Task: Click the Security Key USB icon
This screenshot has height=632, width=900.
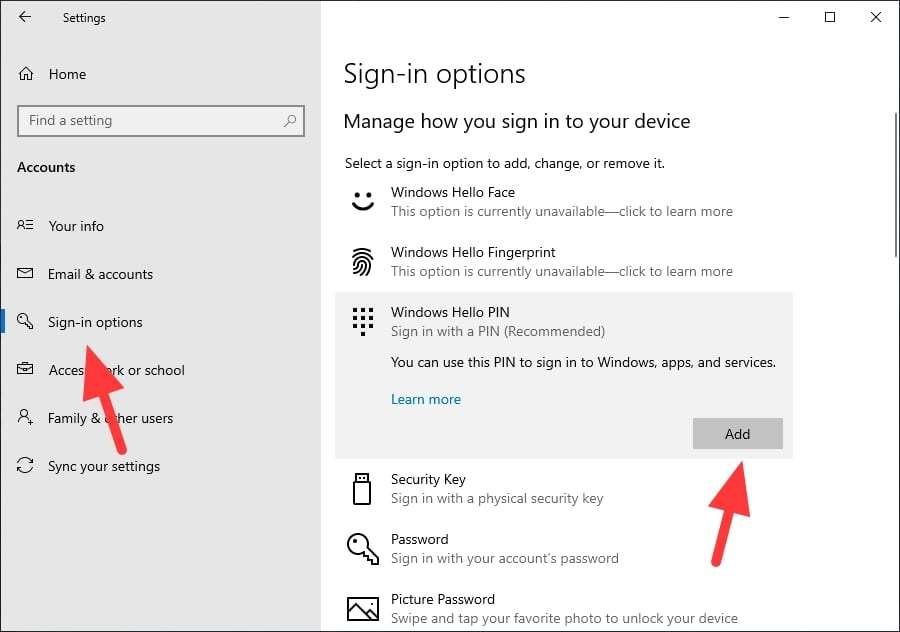Action: [x=362, y=488]
